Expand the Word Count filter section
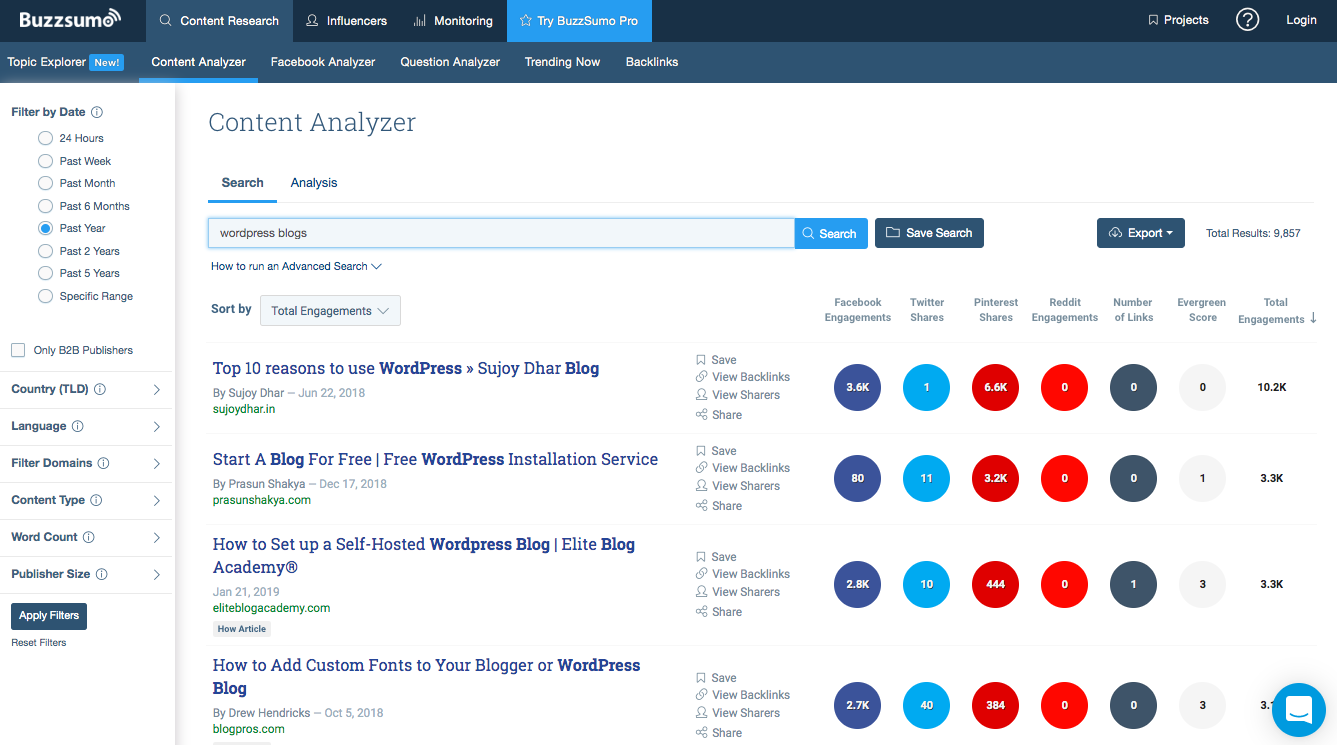Viewport: 1337px width, 745px height. click(87, 537)
